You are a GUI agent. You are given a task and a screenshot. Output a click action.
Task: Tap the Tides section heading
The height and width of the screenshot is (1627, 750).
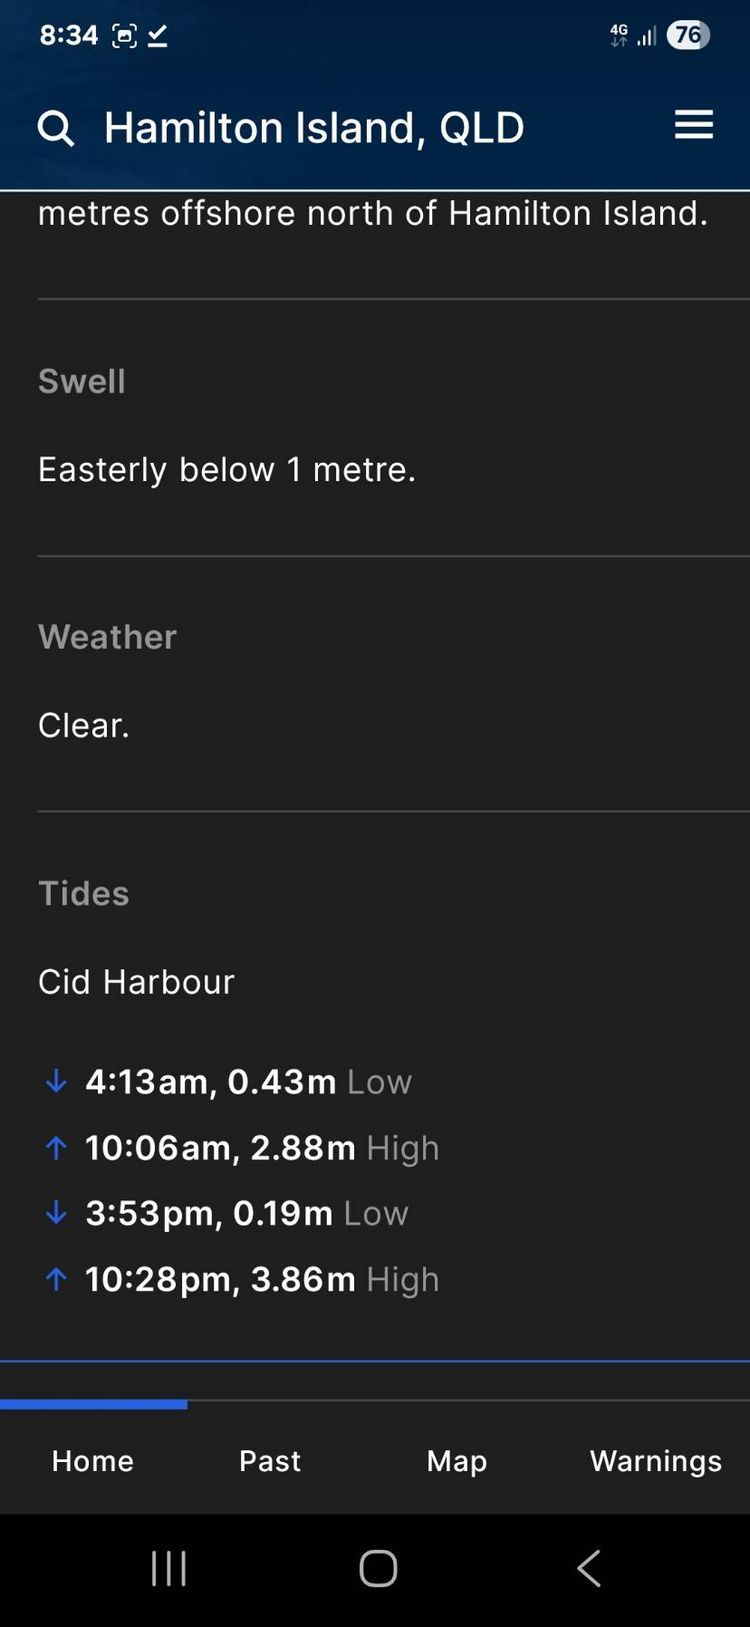point(84,893)
